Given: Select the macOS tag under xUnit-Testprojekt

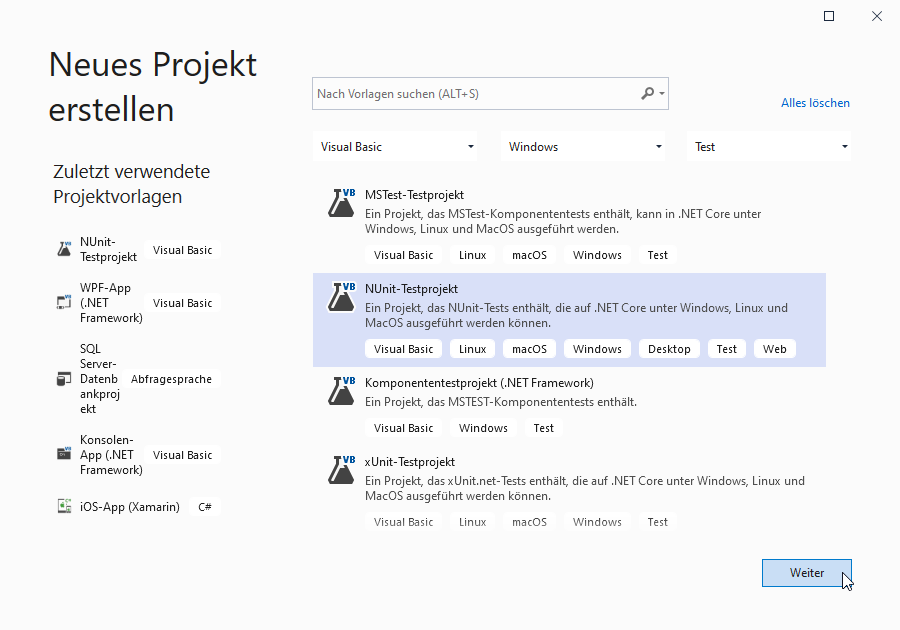Looking at the screenshot, I should point(529,521).
